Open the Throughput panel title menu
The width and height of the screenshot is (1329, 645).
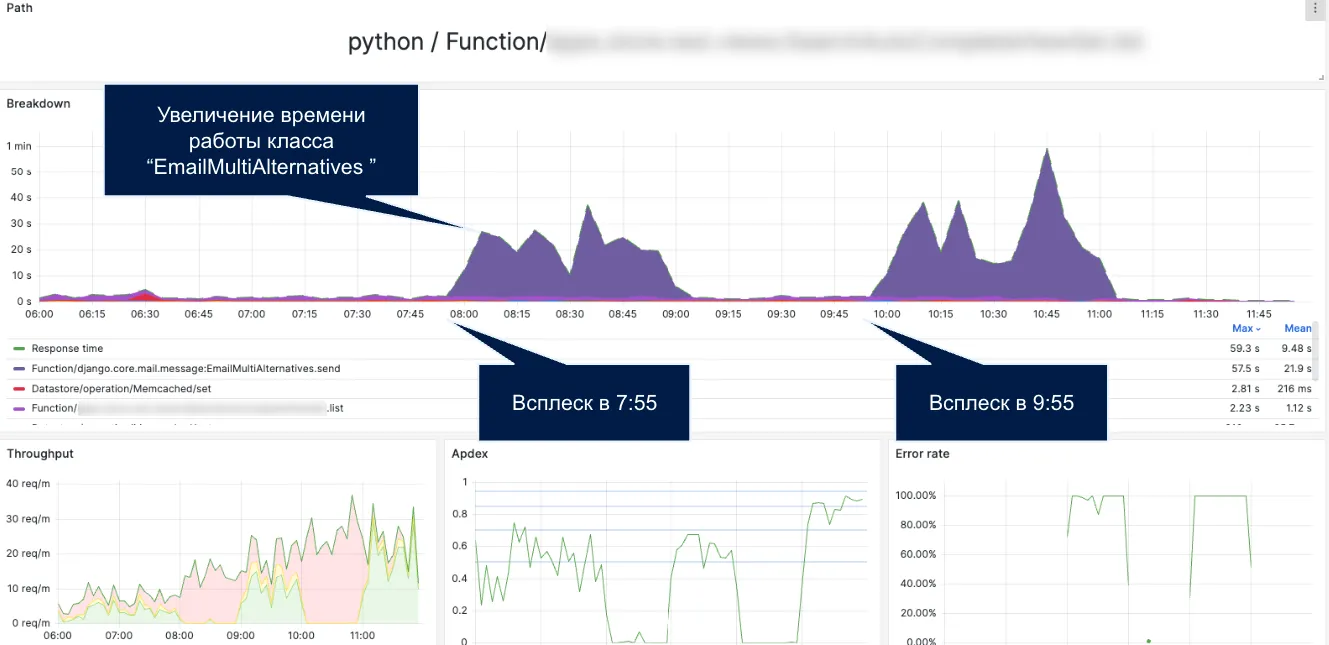pos(40,454)
